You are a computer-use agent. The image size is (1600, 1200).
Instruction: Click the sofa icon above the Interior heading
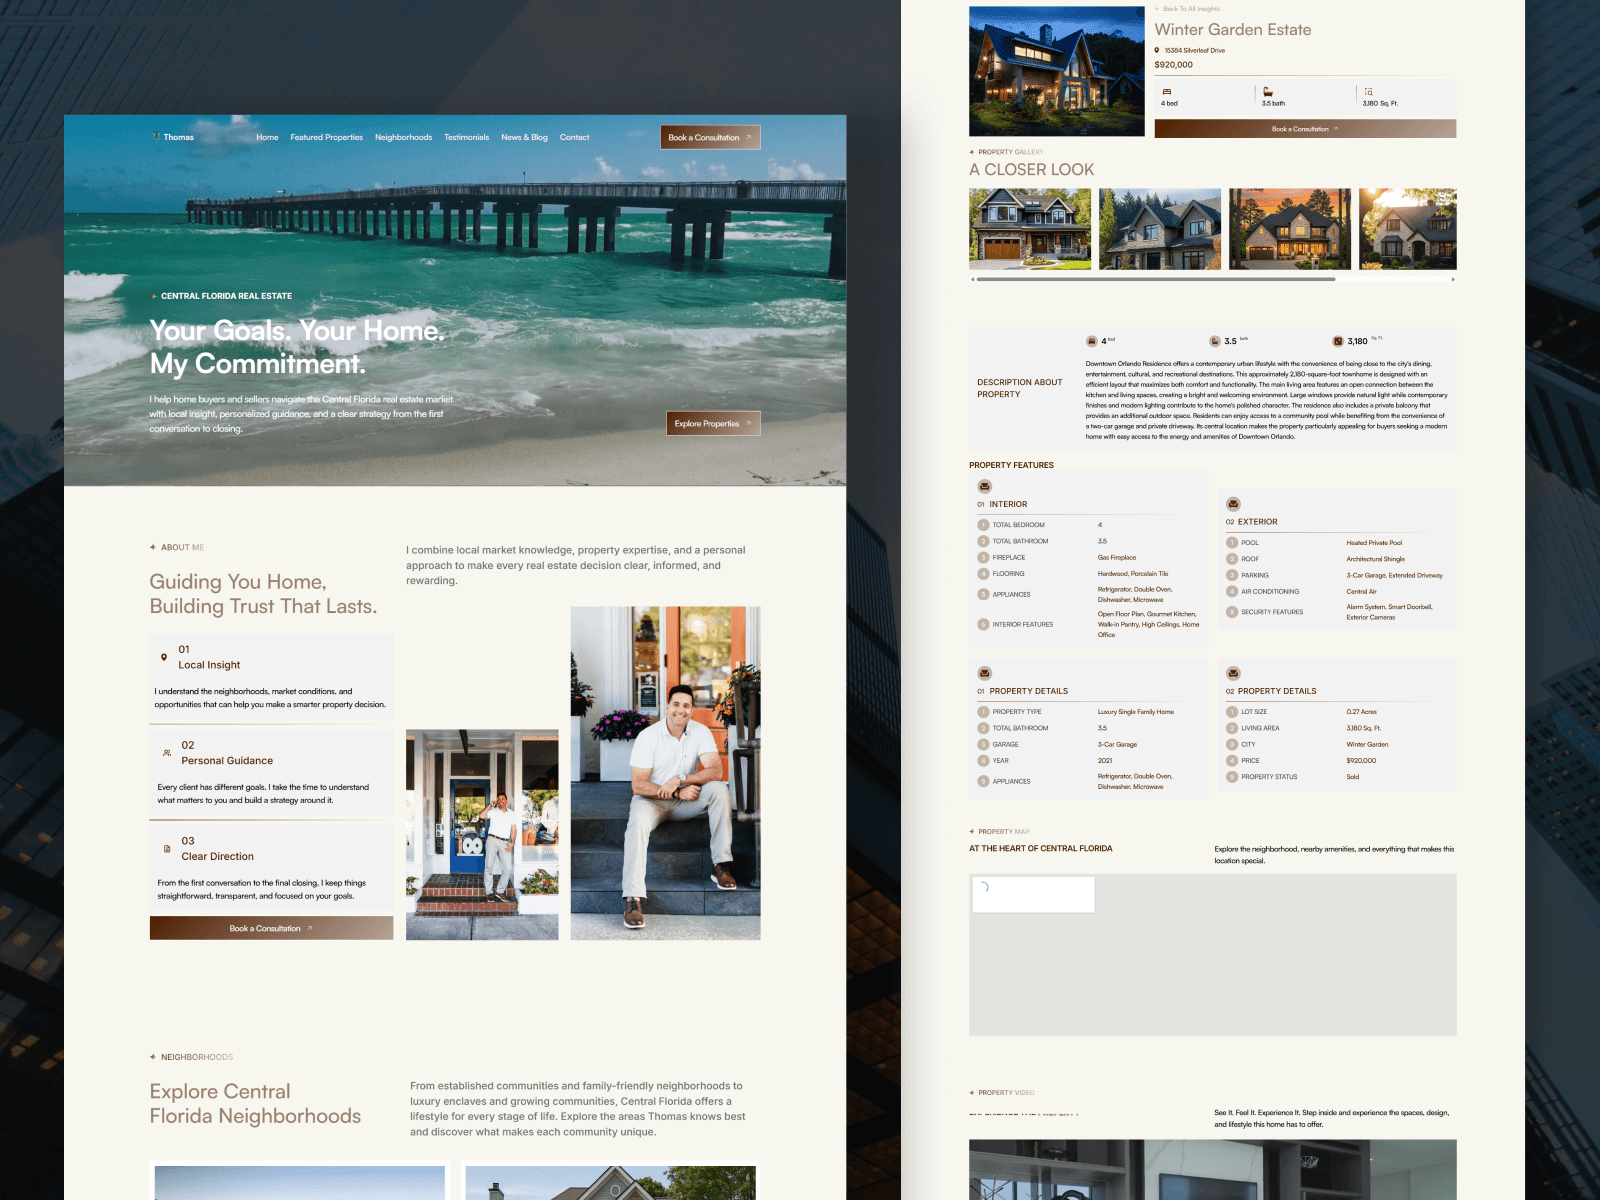tap(984, 486)
